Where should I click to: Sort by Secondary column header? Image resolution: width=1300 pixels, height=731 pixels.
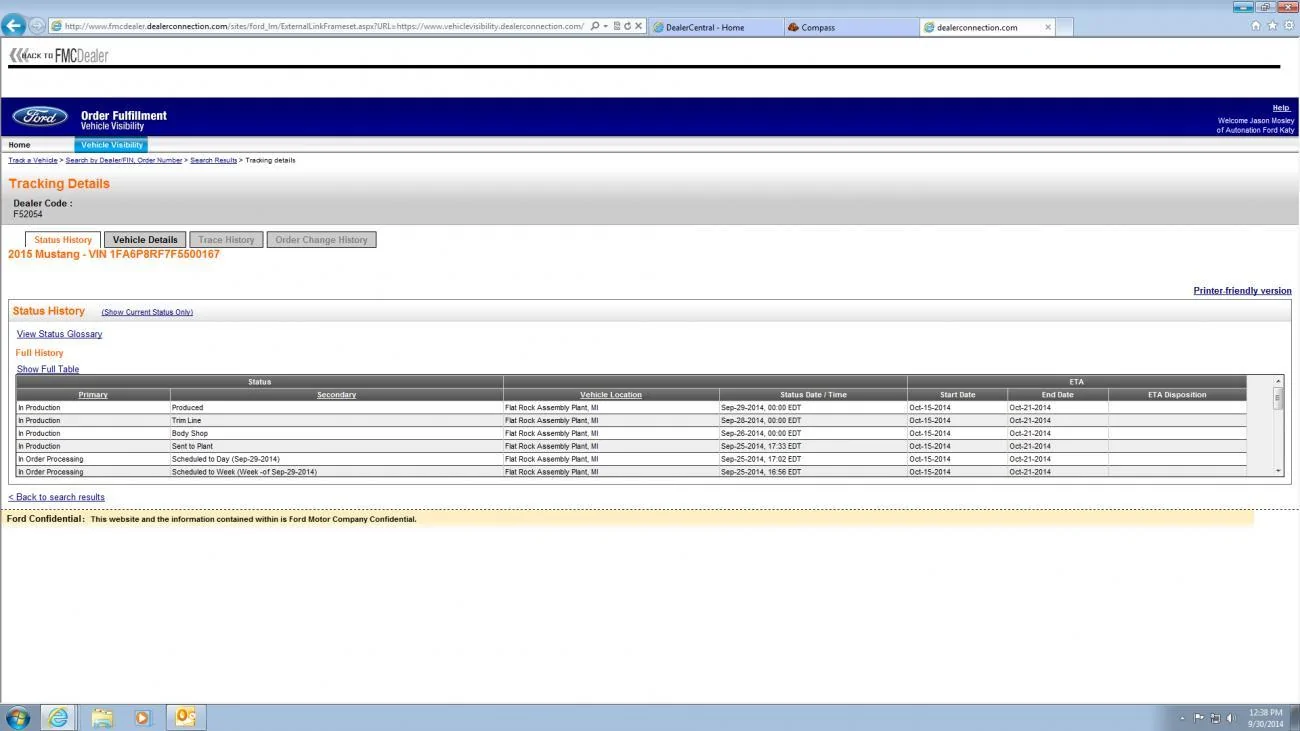click(336, 395)
